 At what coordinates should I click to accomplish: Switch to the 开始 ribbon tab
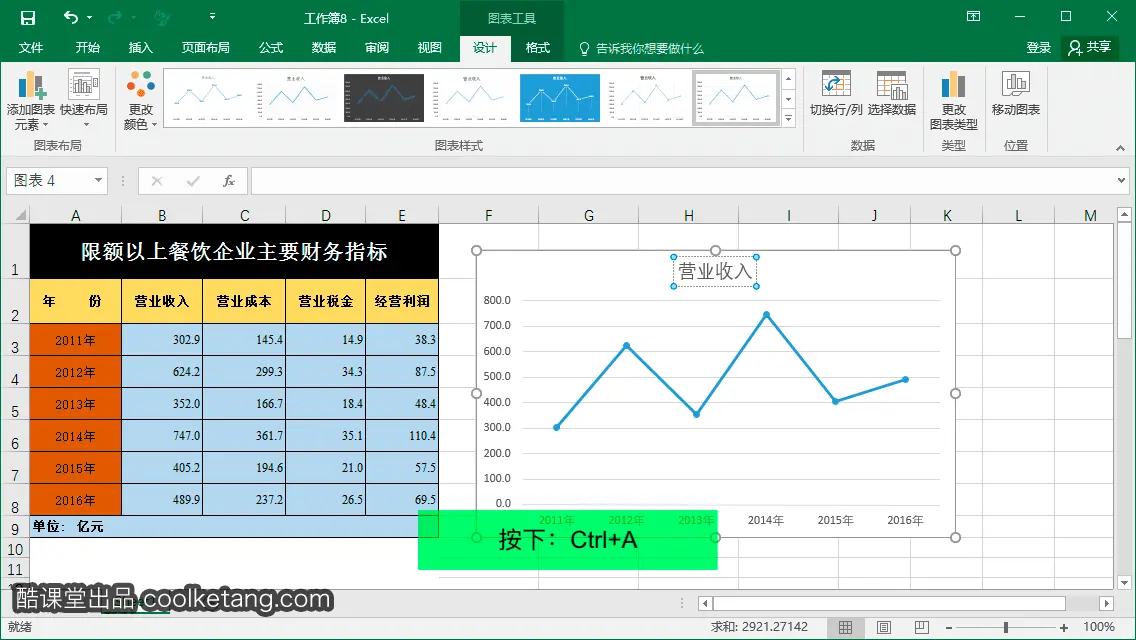click(88, 48)
